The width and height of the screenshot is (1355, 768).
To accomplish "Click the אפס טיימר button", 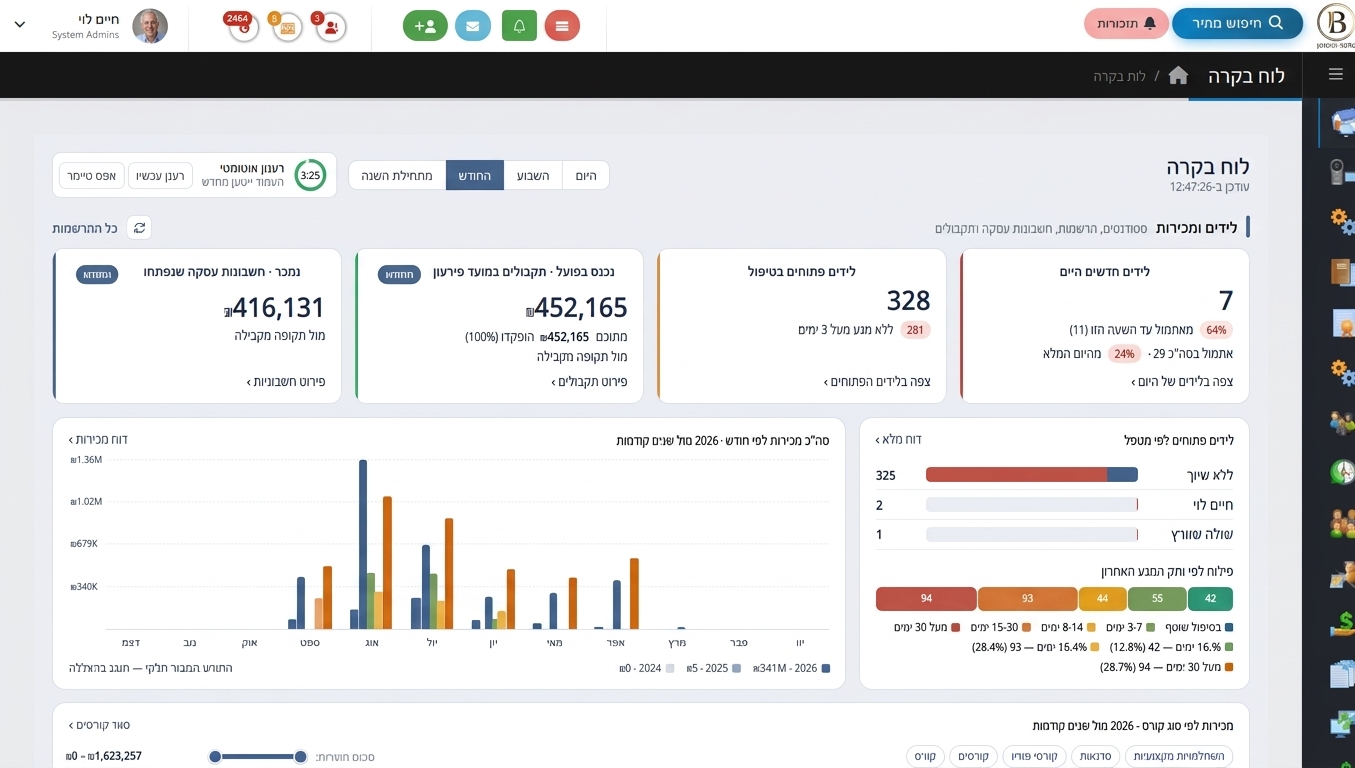I will [x=92, y=175].
